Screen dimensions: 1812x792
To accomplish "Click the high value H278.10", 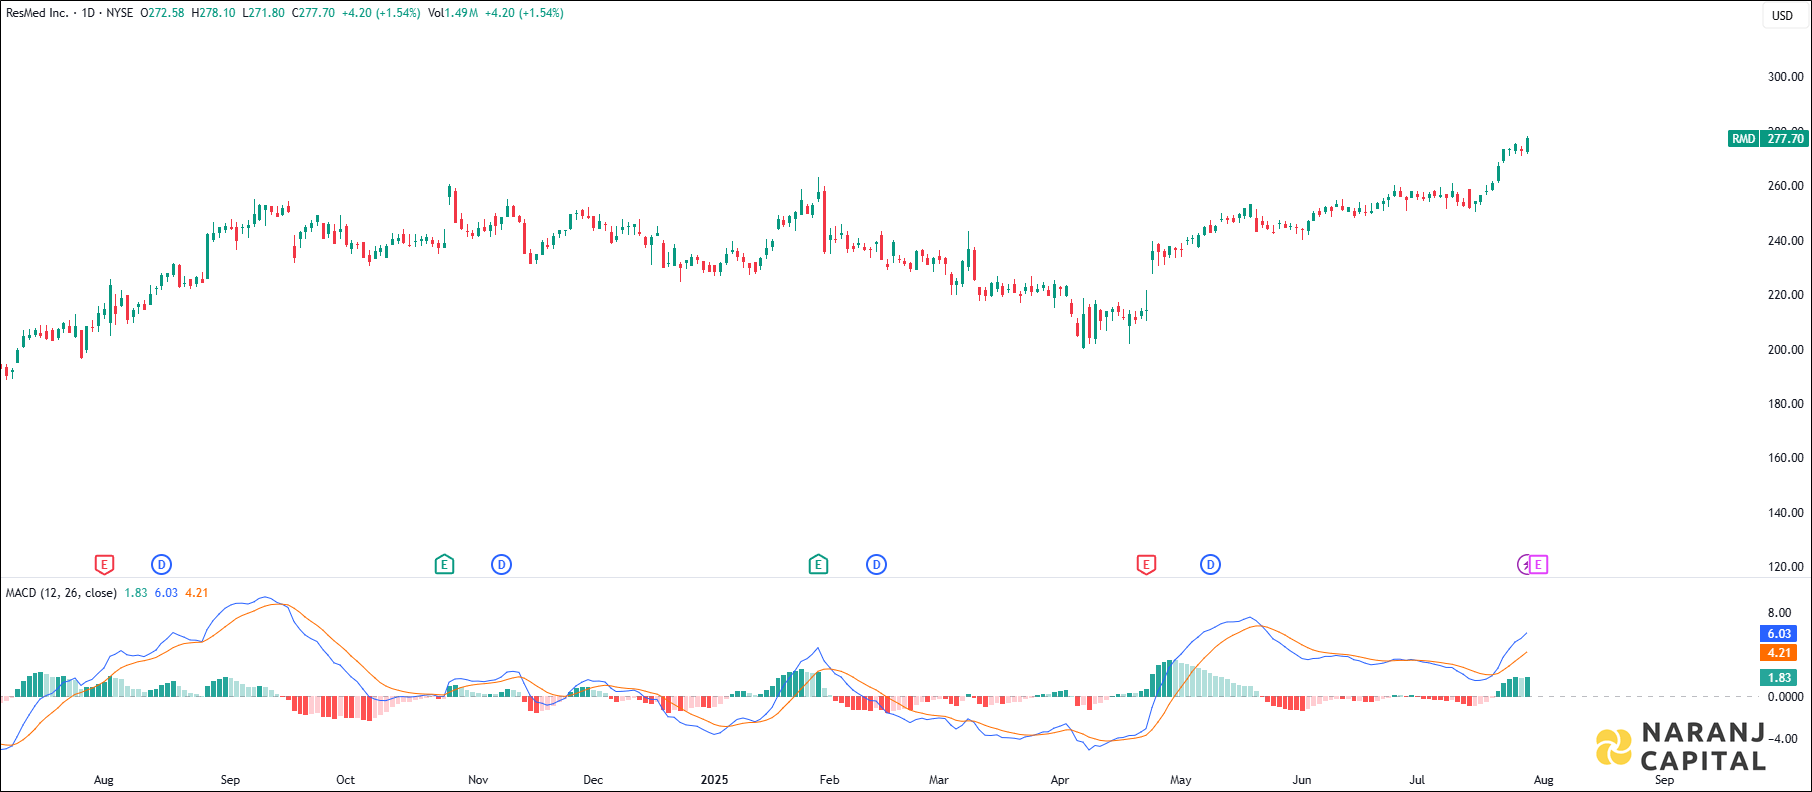I will point(213,13).
